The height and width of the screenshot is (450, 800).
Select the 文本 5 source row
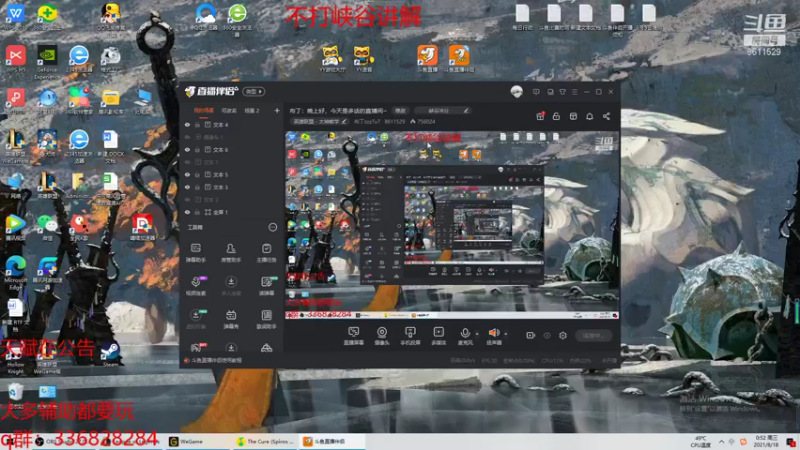231,174
